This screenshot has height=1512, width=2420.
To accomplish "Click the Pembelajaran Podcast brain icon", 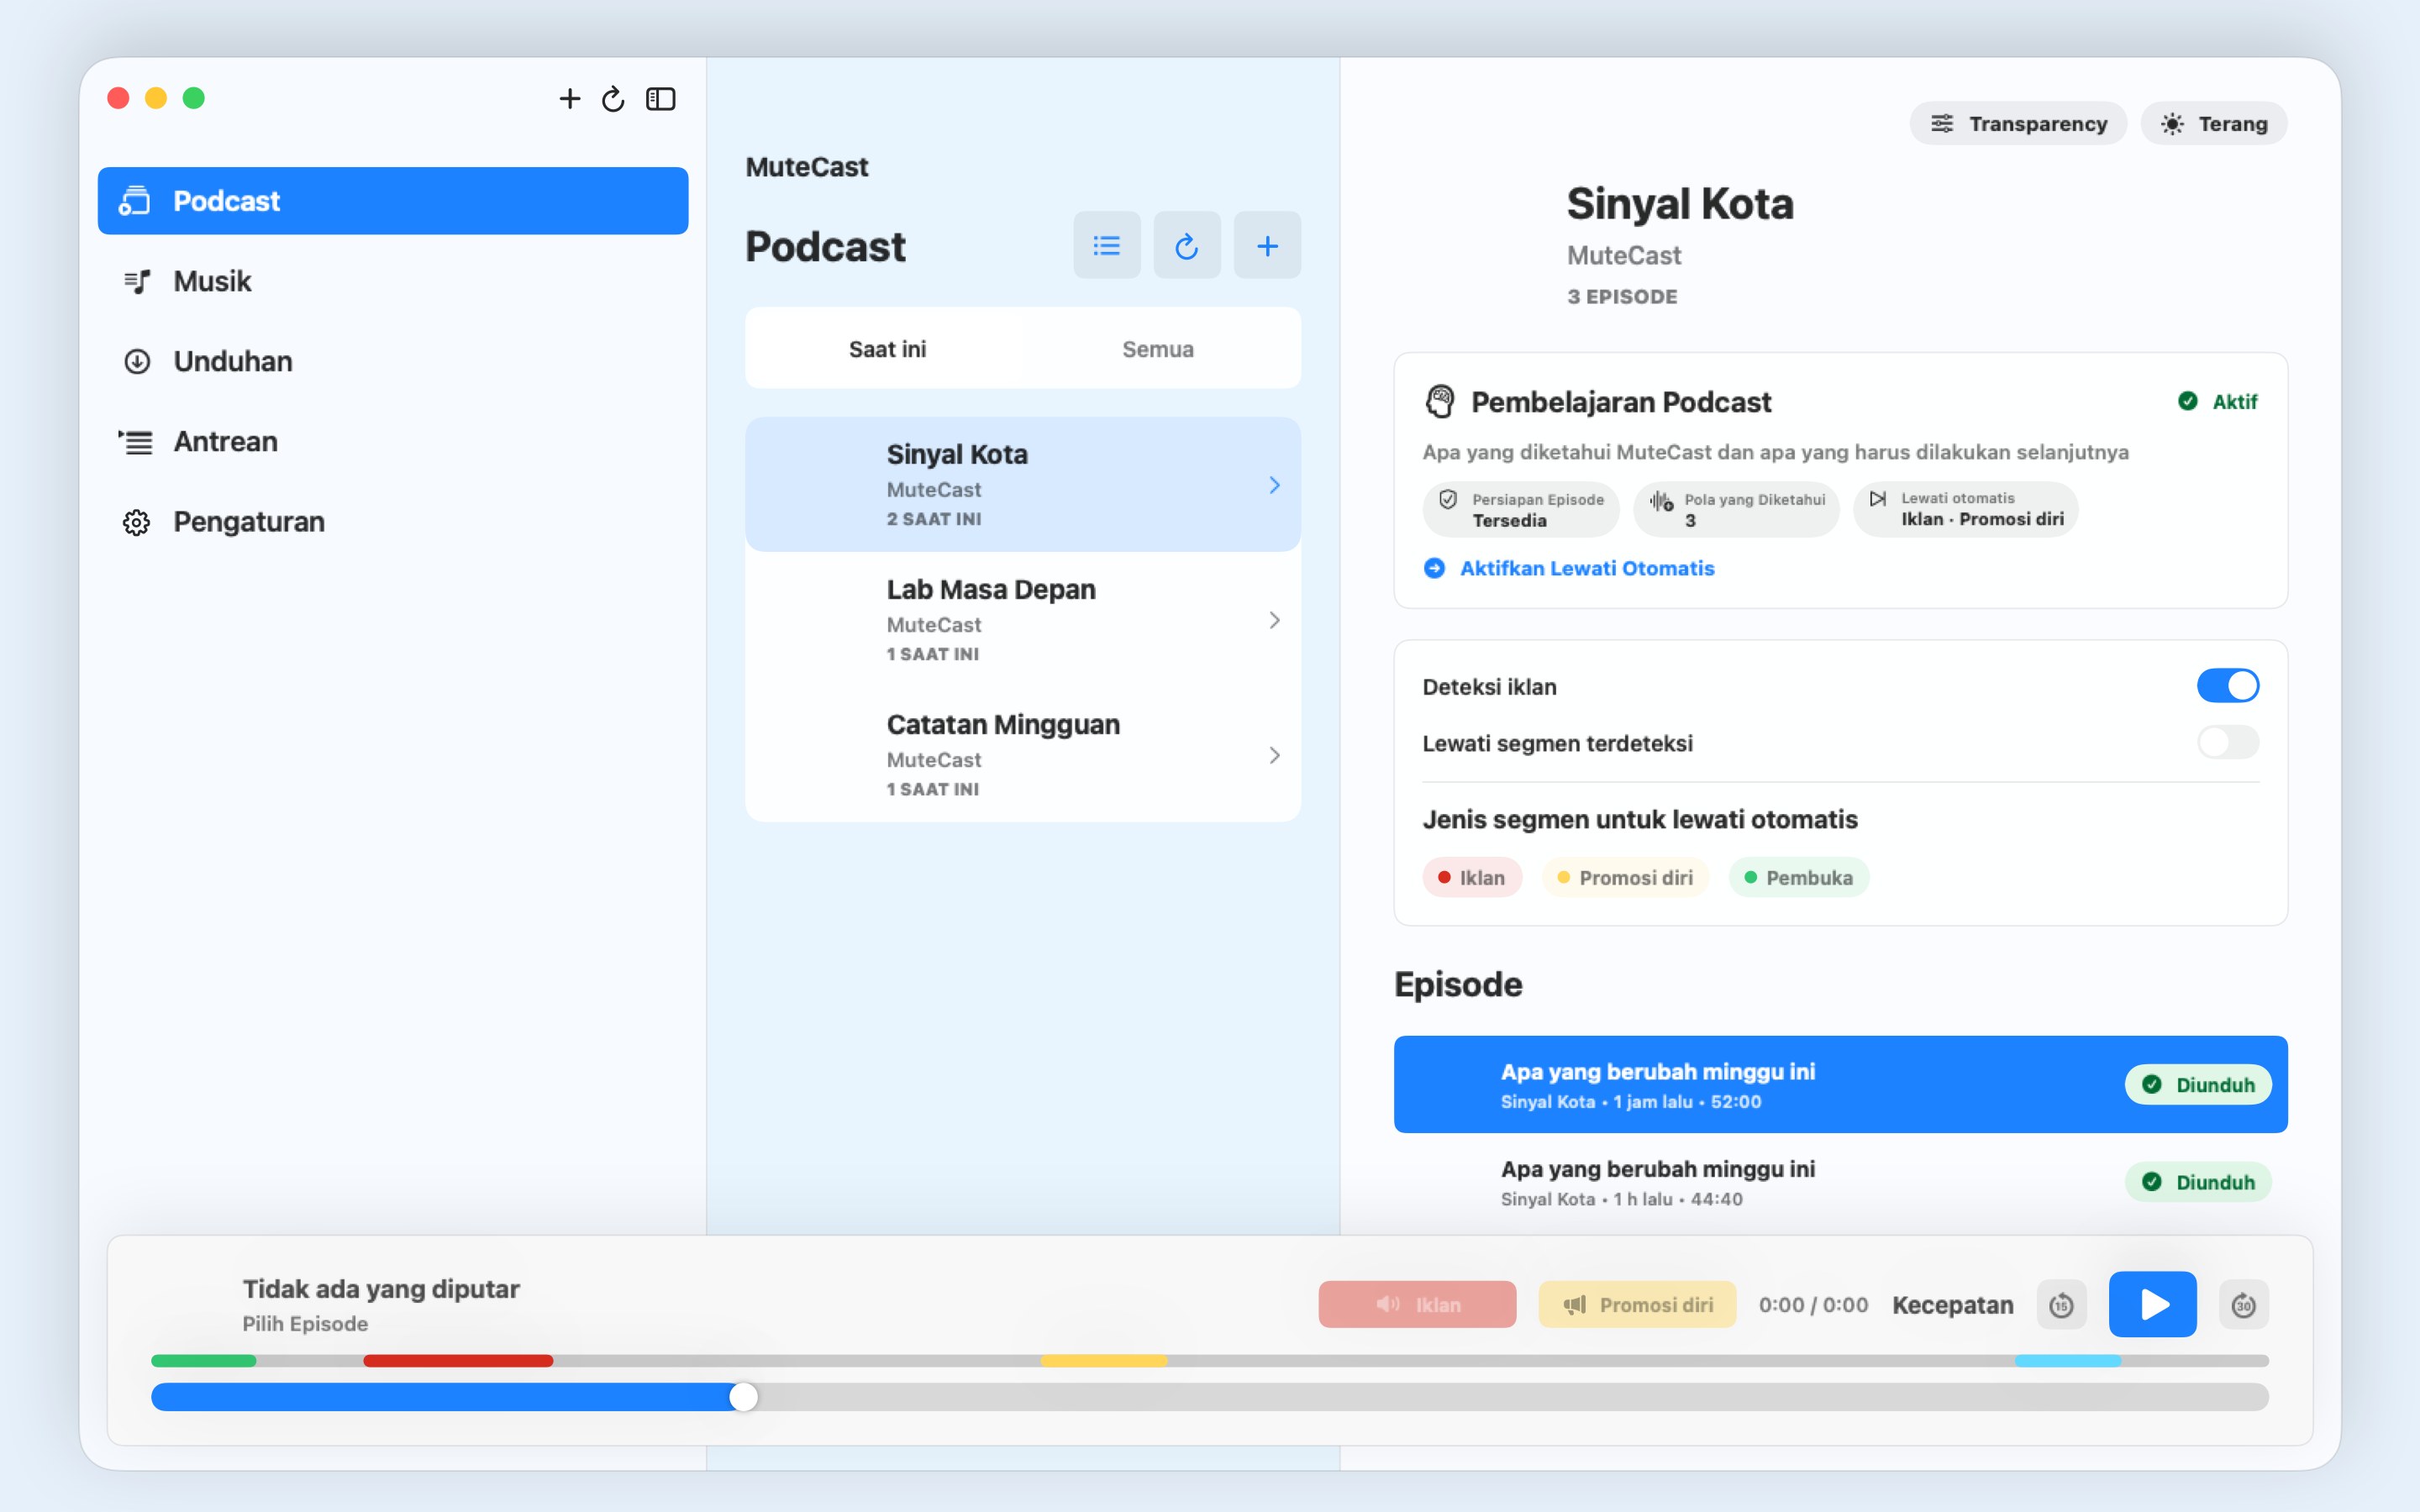I will (1439, 402).
